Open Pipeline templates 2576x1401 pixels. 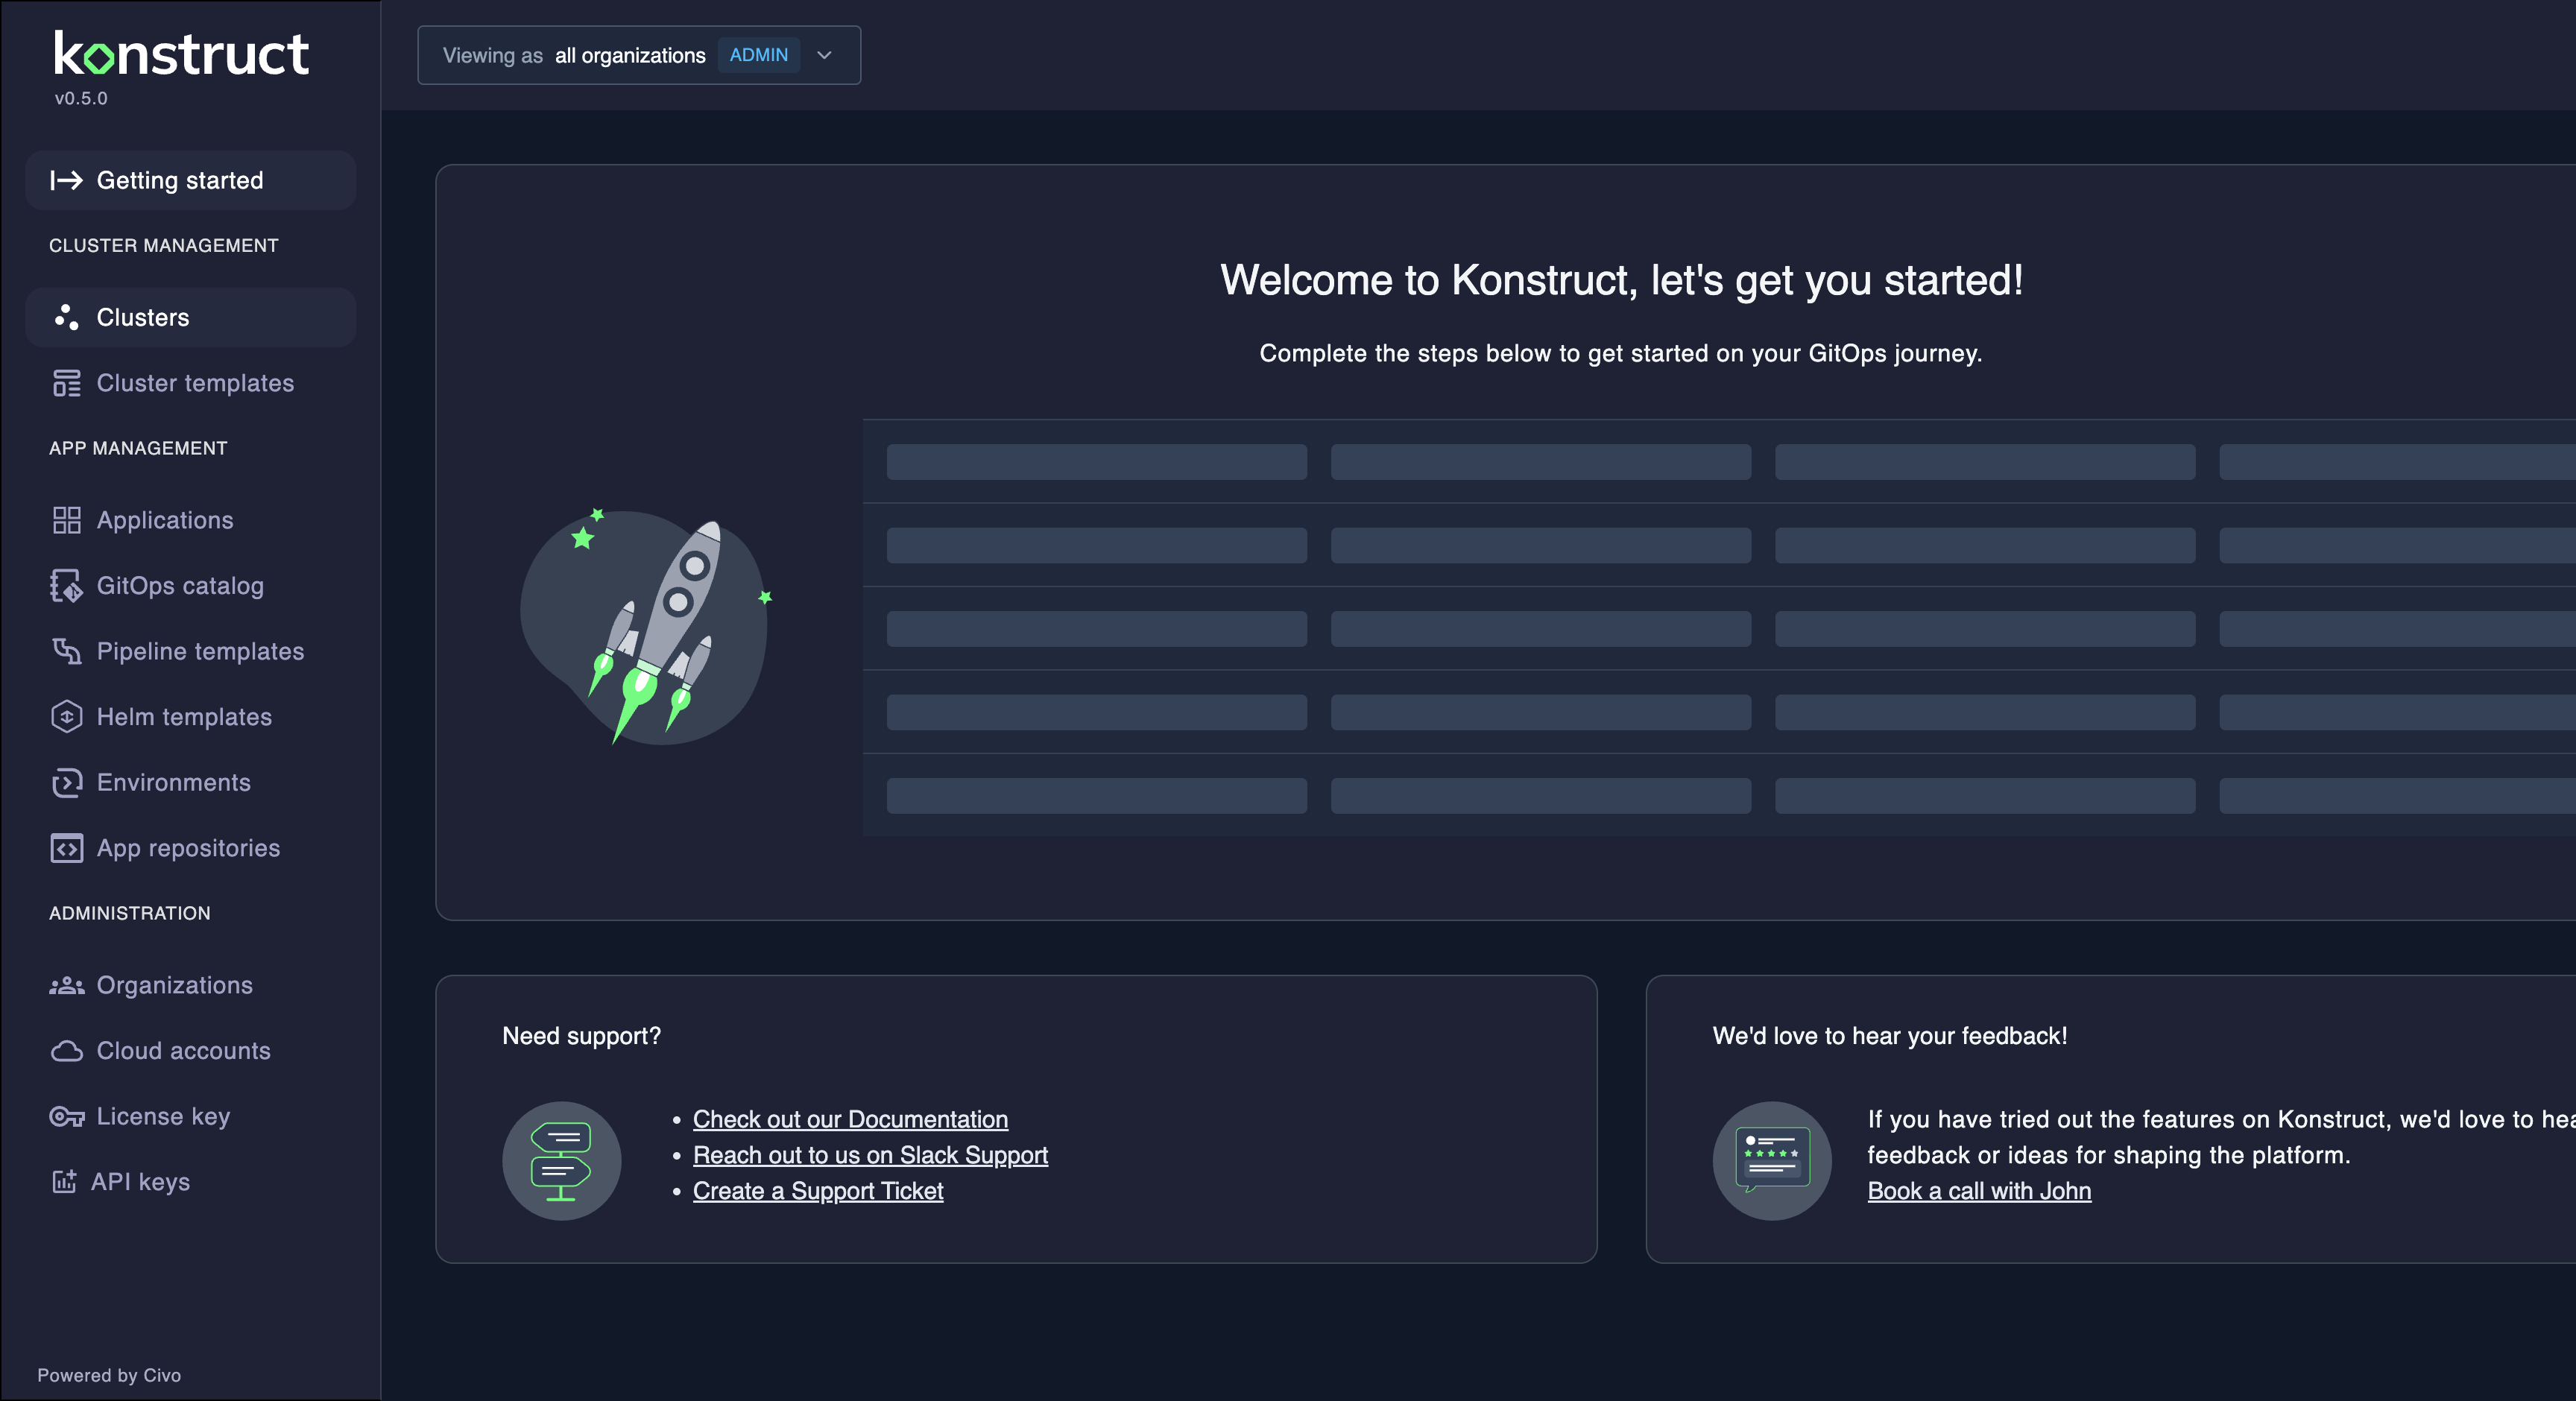pos(191,651)
